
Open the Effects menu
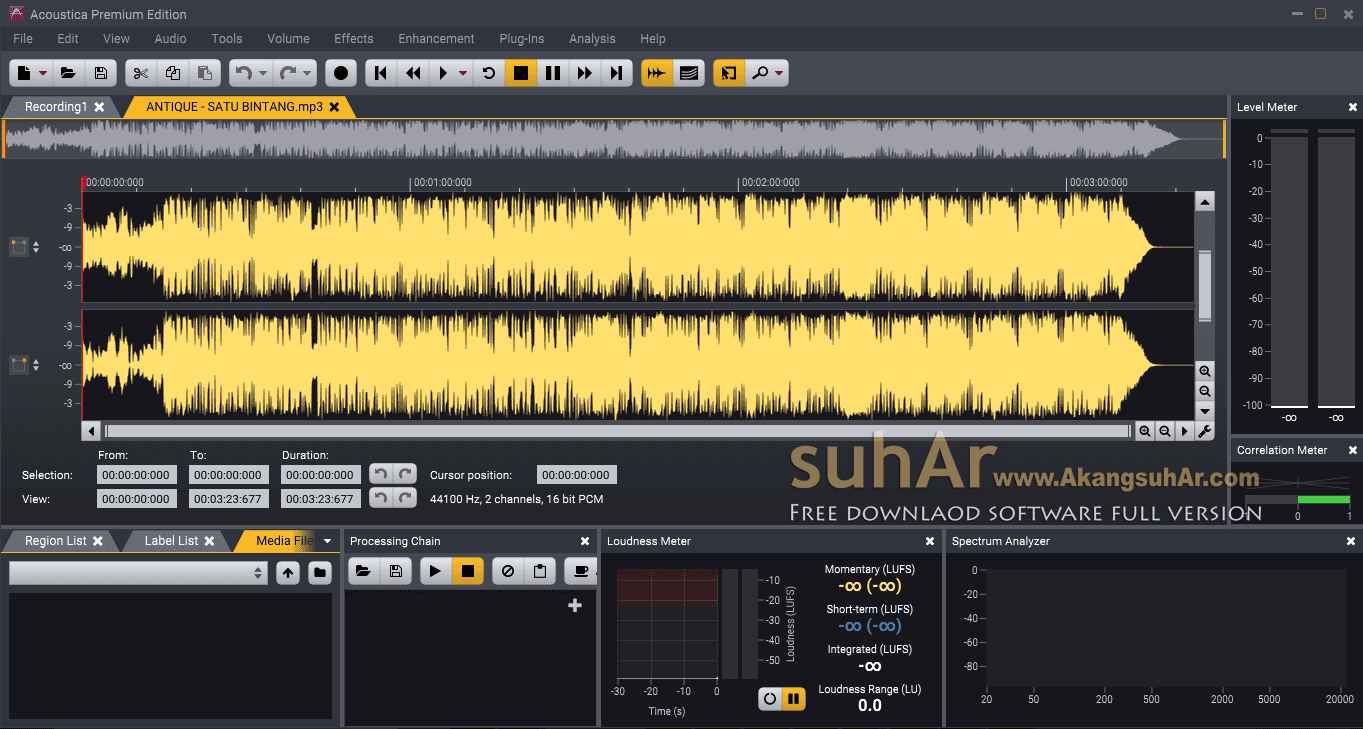pos(354,38)
